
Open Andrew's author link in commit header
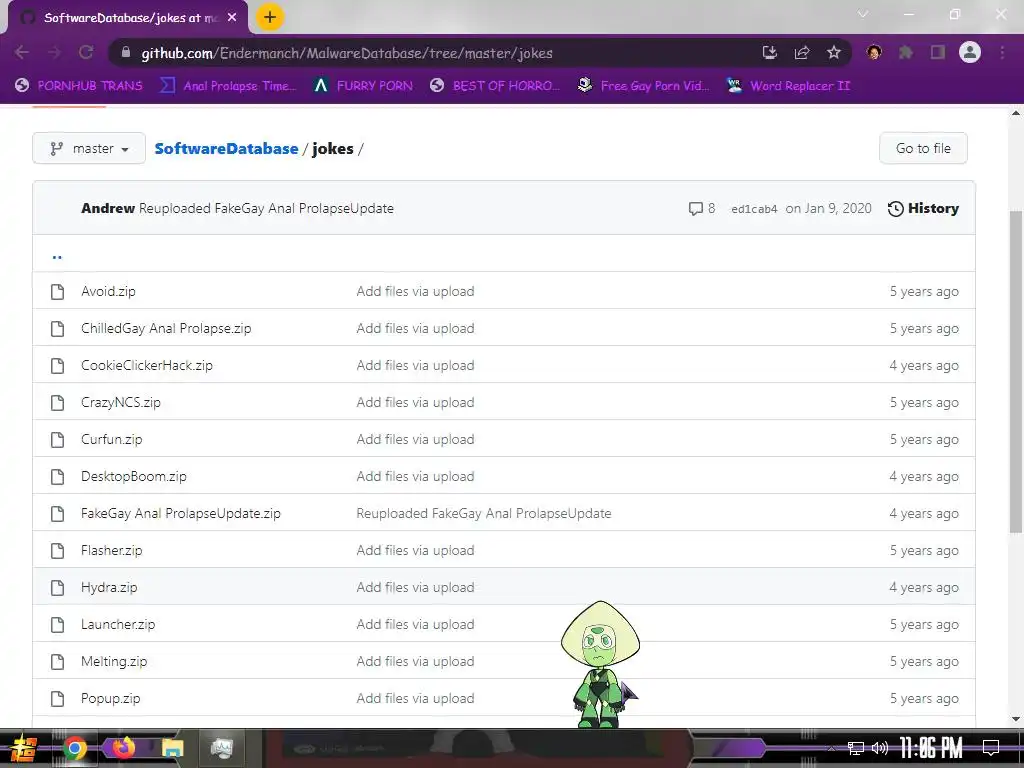pos(108,208)
